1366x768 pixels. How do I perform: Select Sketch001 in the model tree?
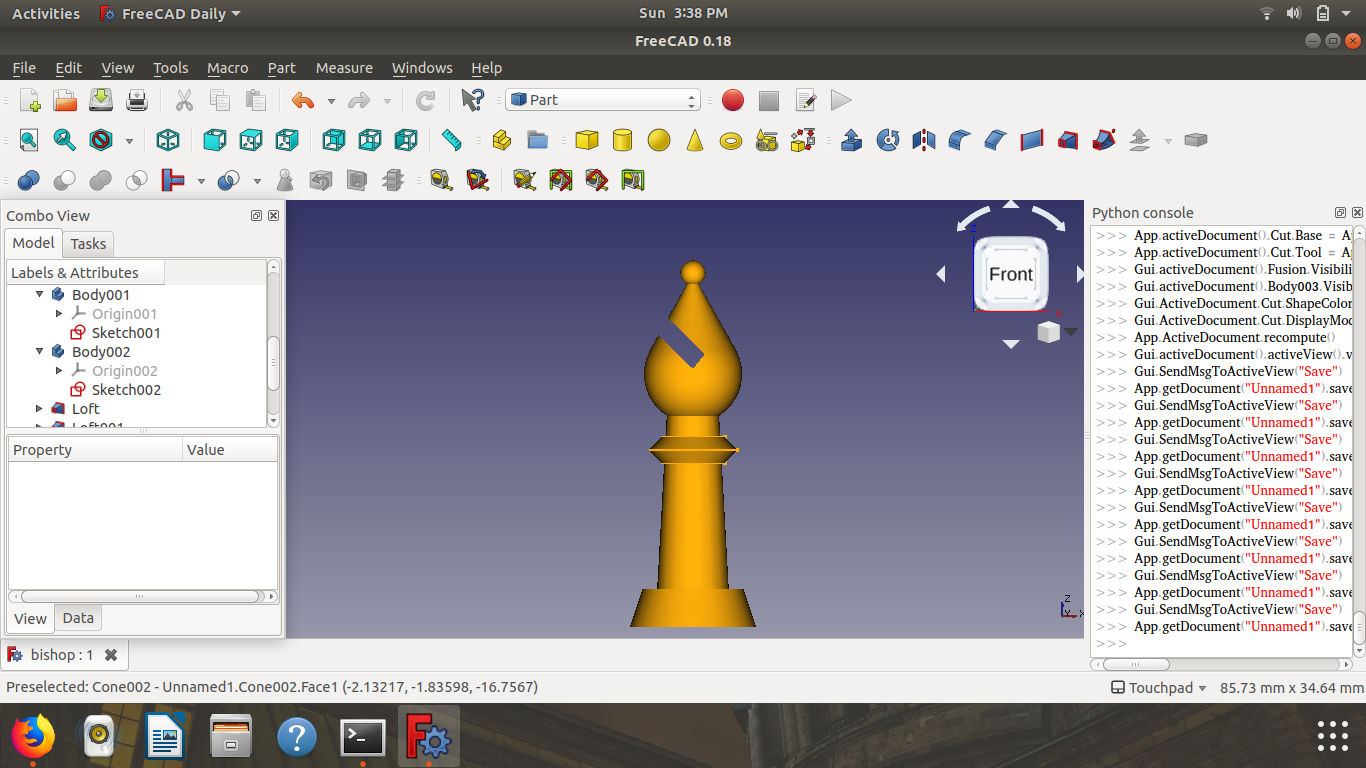[x=126, y=333]
